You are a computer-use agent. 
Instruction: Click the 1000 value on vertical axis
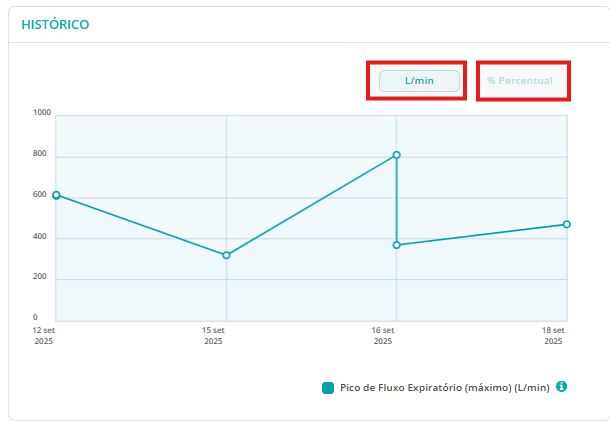click(x=42, y=113)
